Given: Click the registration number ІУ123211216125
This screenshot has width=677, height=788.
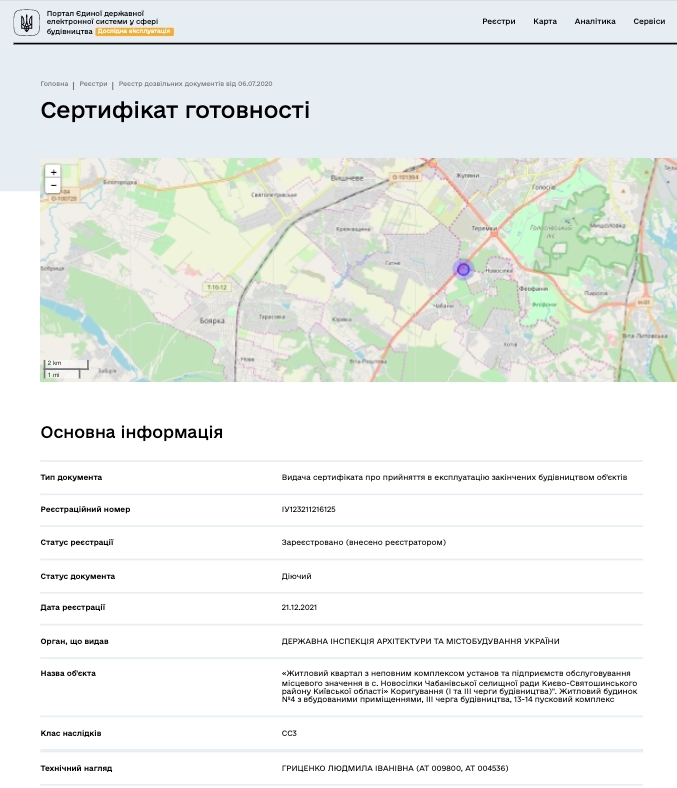Looking at the screenshot, I should point(308,510).
